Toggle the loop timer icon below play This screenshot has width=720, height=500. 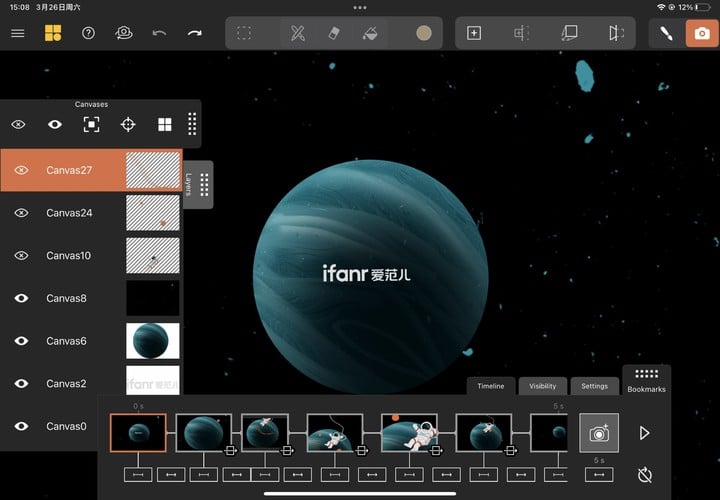(x=645, y=475)
